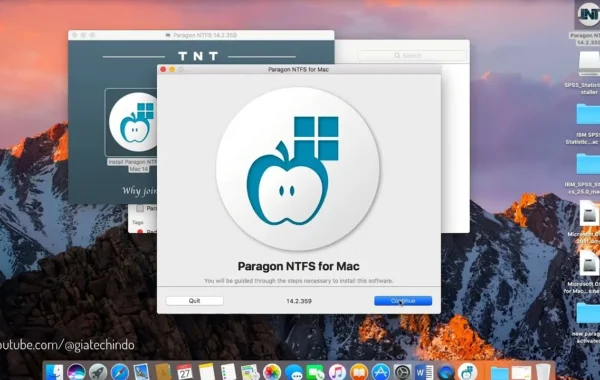
Task: Open iBooks from the Dock
Action: click(359, 372)
